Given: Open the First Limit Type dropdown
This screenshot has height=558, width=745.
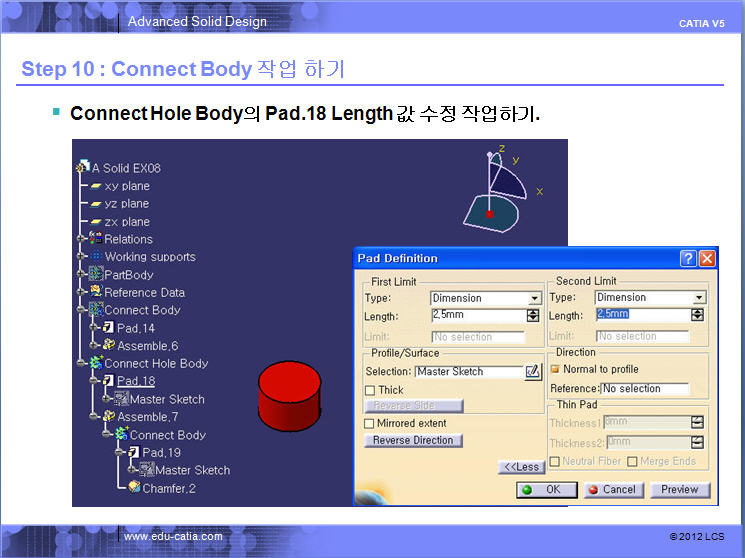Looking at the screenshot, I should pos(534,298).
